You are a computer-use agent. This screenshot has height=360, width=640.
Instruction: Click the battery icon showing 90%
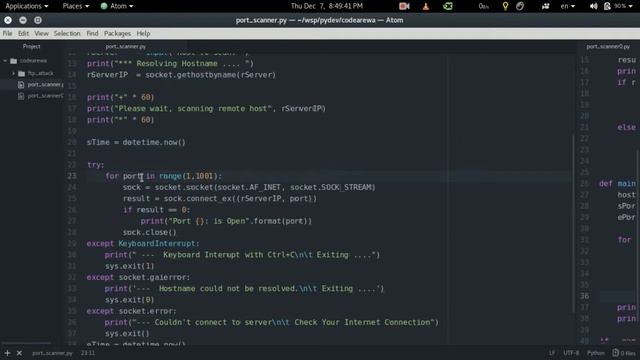click(x=607, y=6)
